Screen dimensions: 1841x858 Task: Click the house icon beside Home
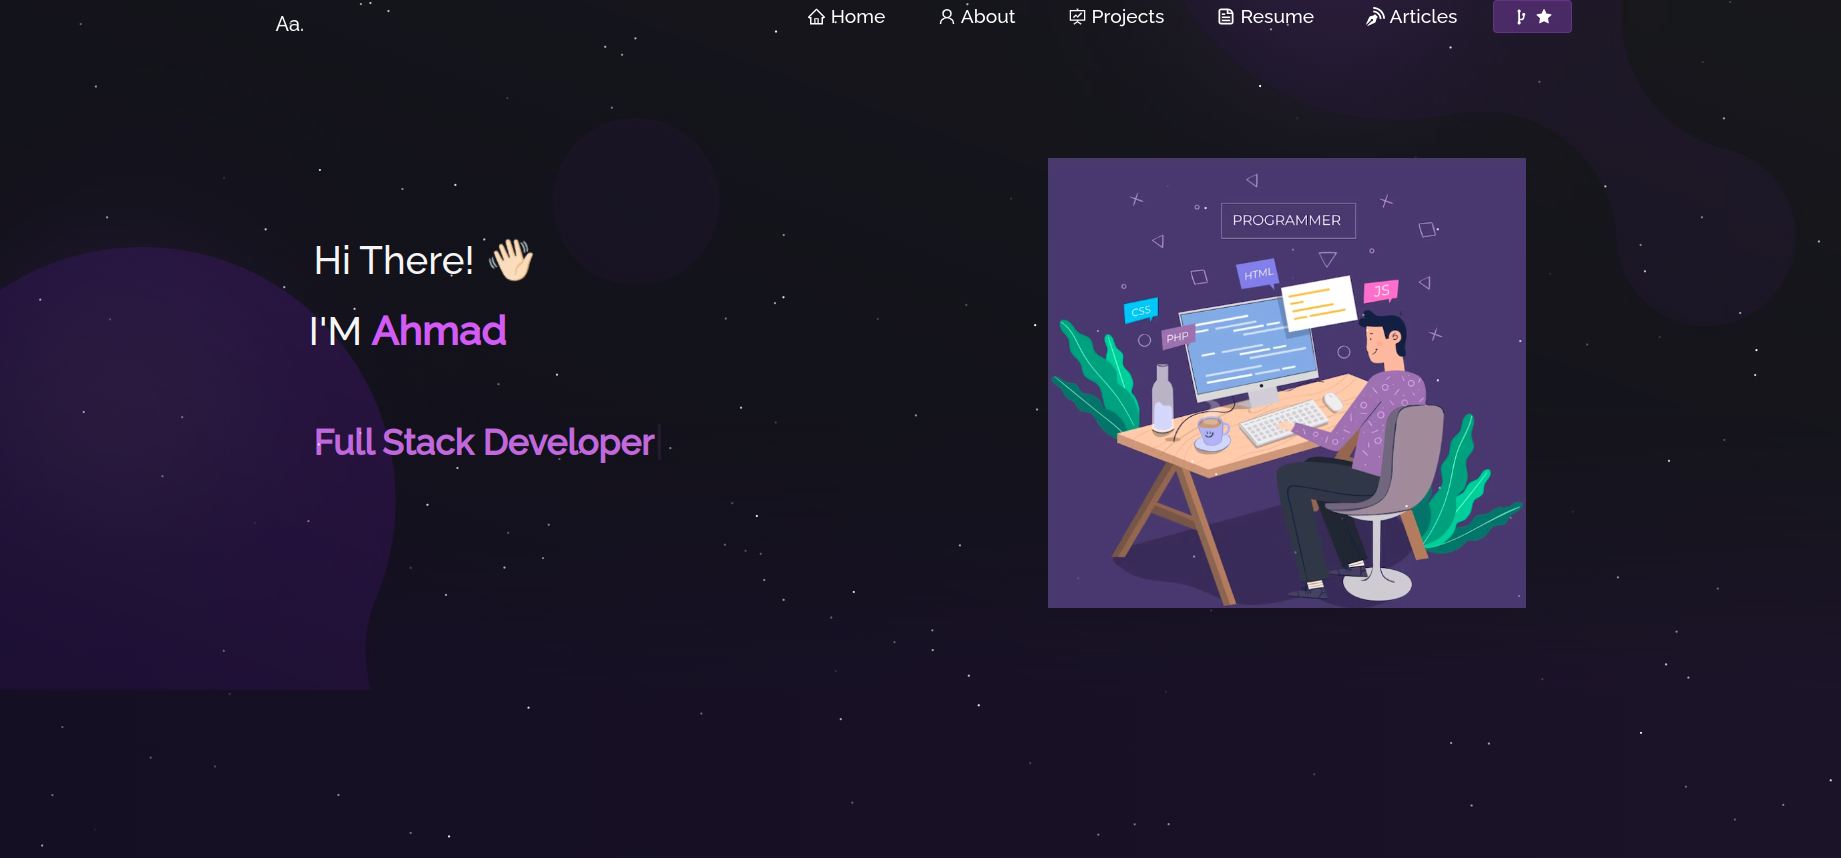[817, 17]
